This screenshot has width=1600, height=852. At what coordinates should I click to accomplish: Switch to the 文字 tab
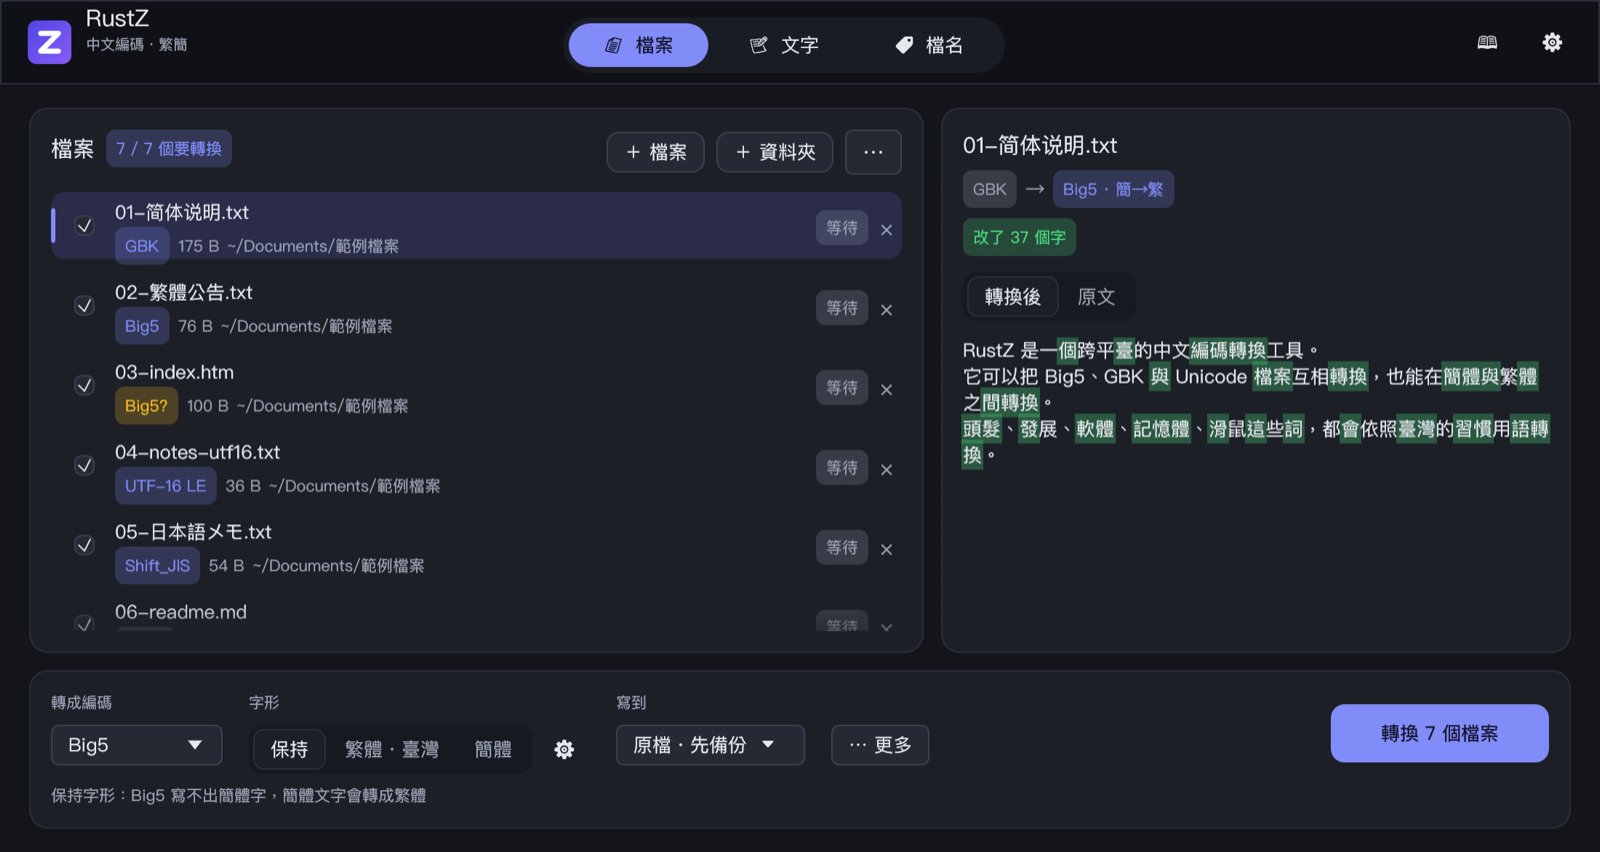coord(784,45)
